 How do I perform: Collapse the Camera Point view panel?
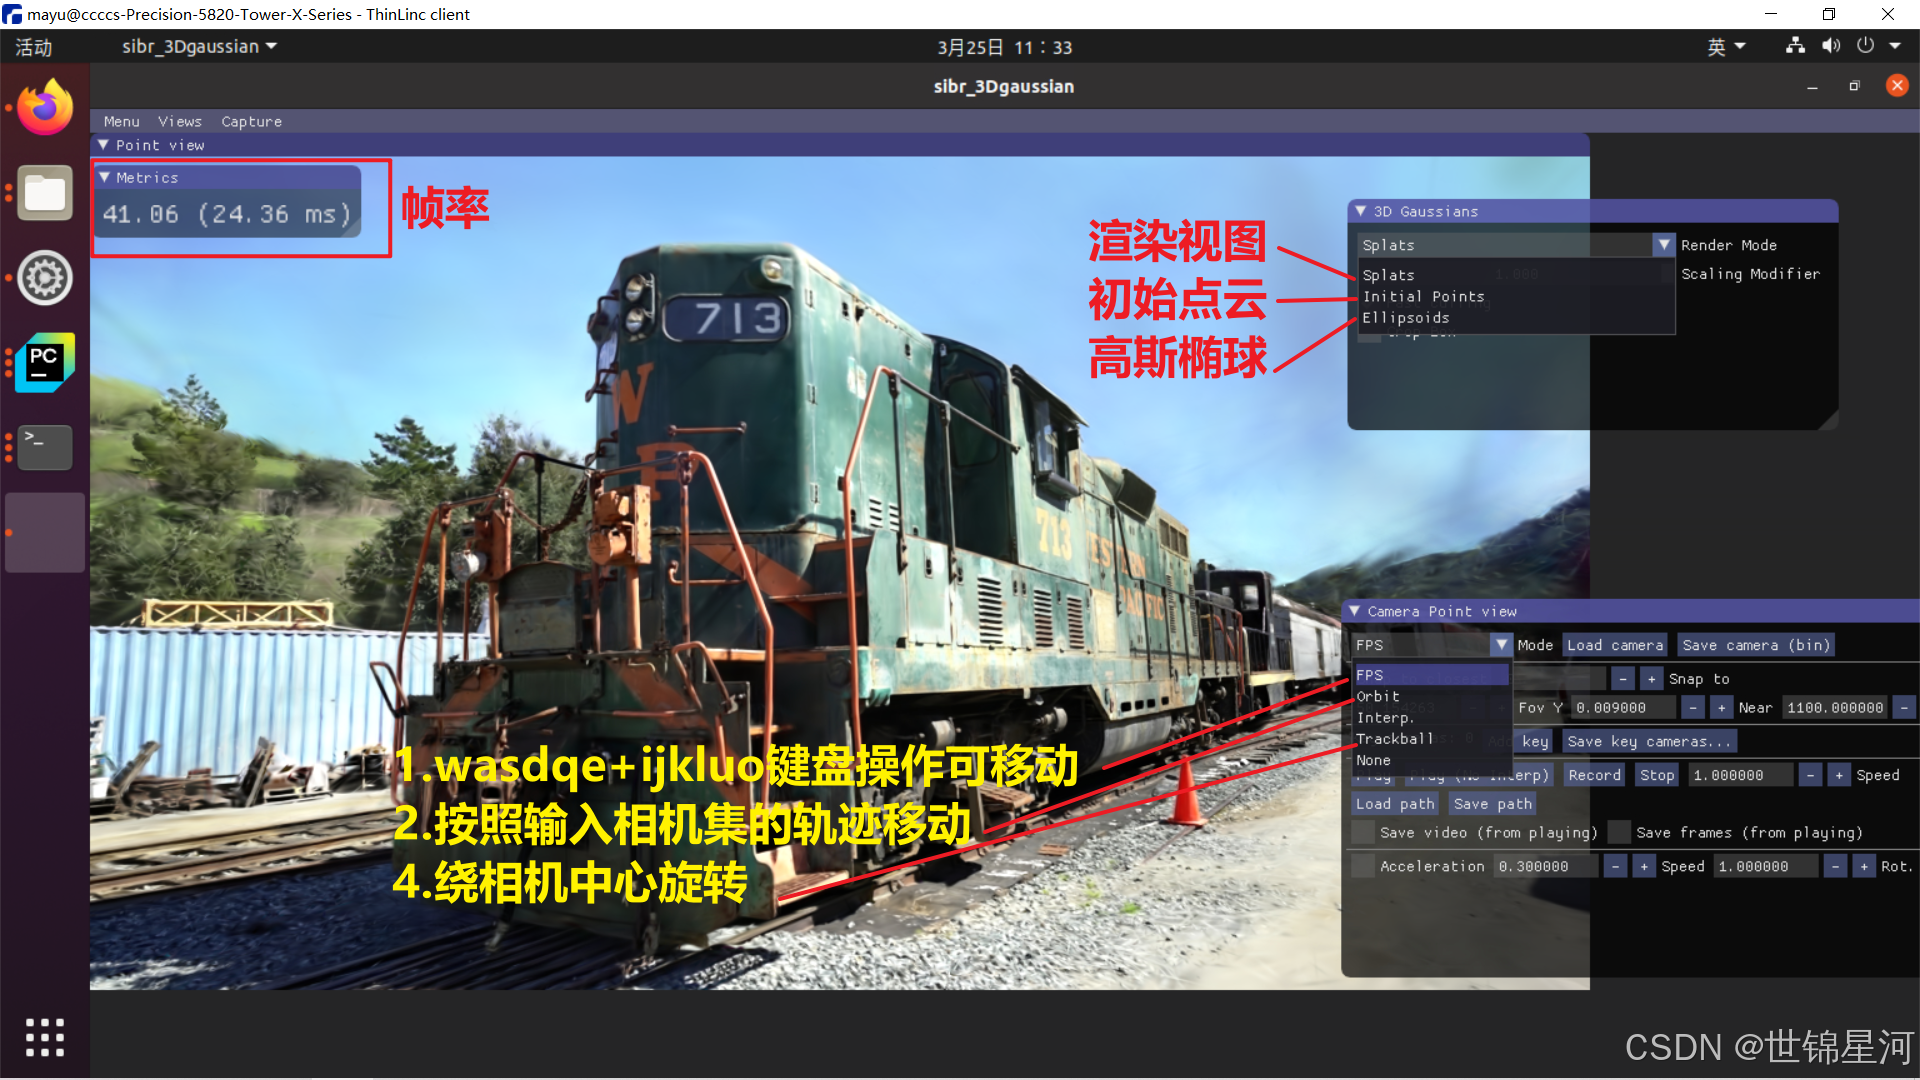pyautogui.click(x=1355, y=611)
